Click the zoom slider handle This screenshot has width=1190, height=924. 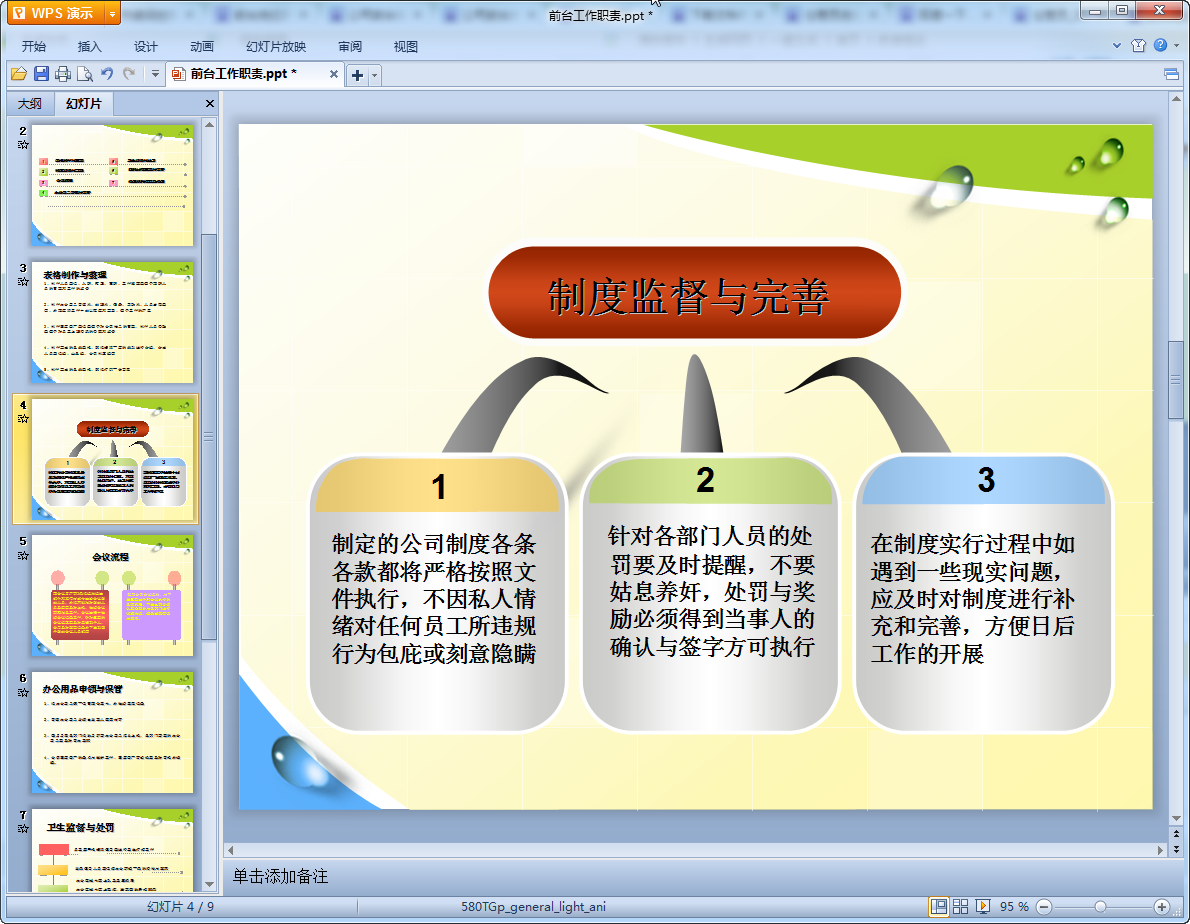(x=1100, y=906)
